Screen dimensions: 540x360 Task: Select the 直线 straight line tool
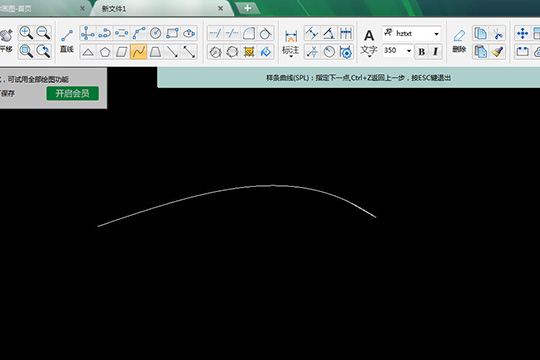(67, 41)
